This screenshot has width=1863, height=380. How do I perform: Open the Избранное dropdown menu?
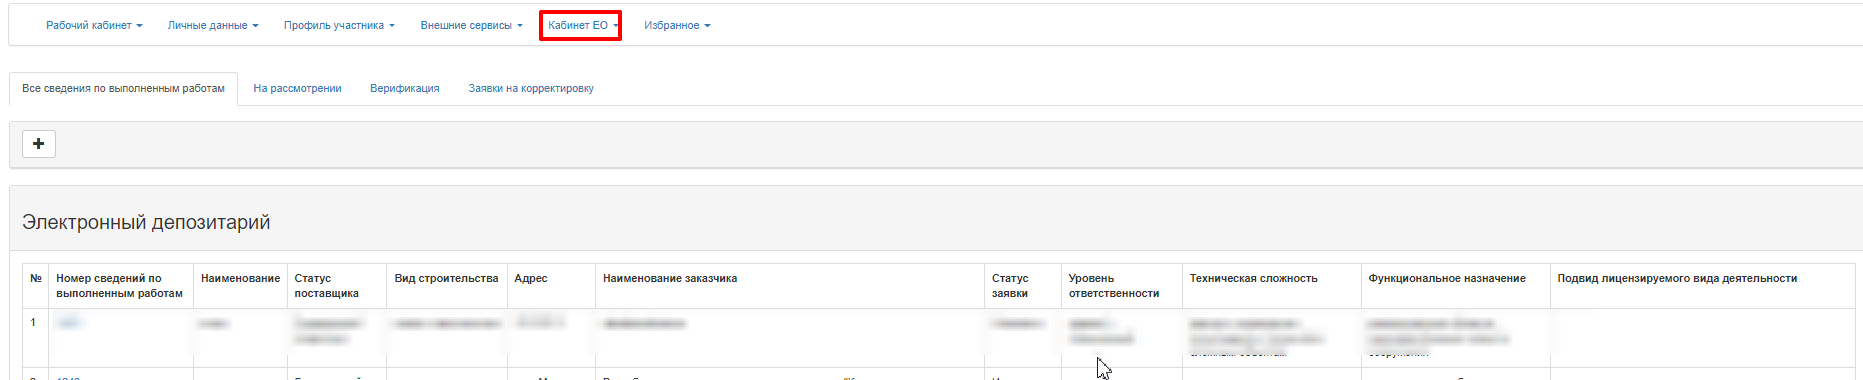click(x=677, y=26)
